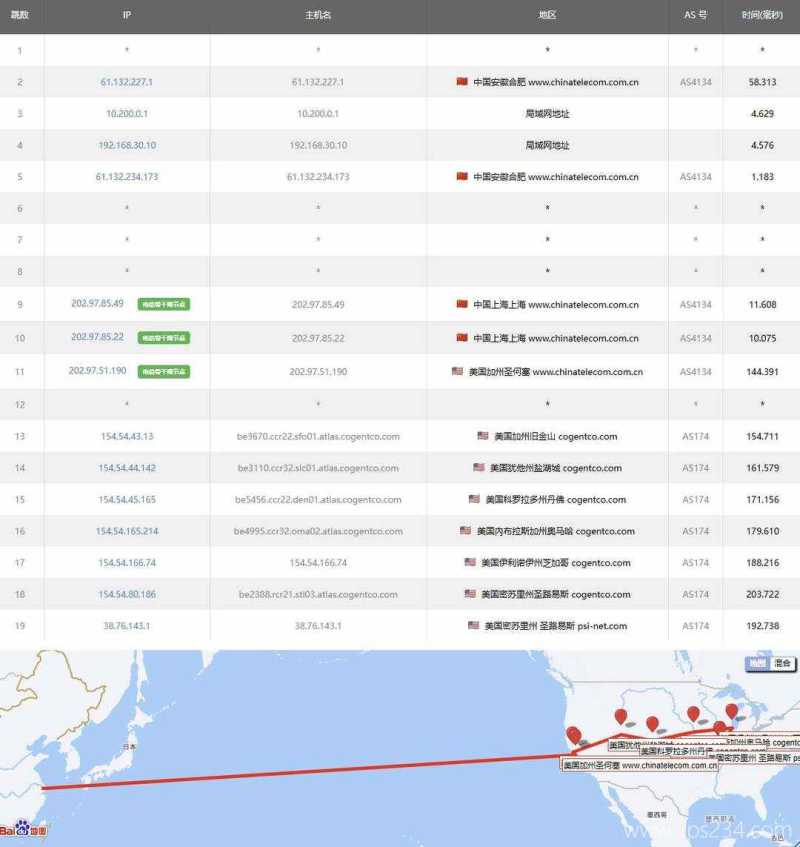The width and height of the screenshot is (800, 847).
Task: Switch the map to 地图 view
Action: [757, 661]
